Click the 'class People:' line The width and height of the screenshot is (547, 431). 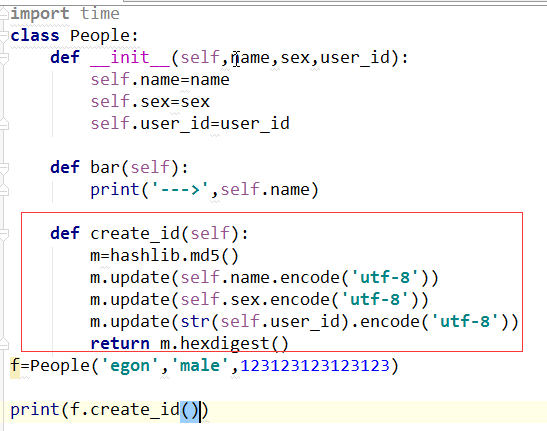click(x=74, y=36)
